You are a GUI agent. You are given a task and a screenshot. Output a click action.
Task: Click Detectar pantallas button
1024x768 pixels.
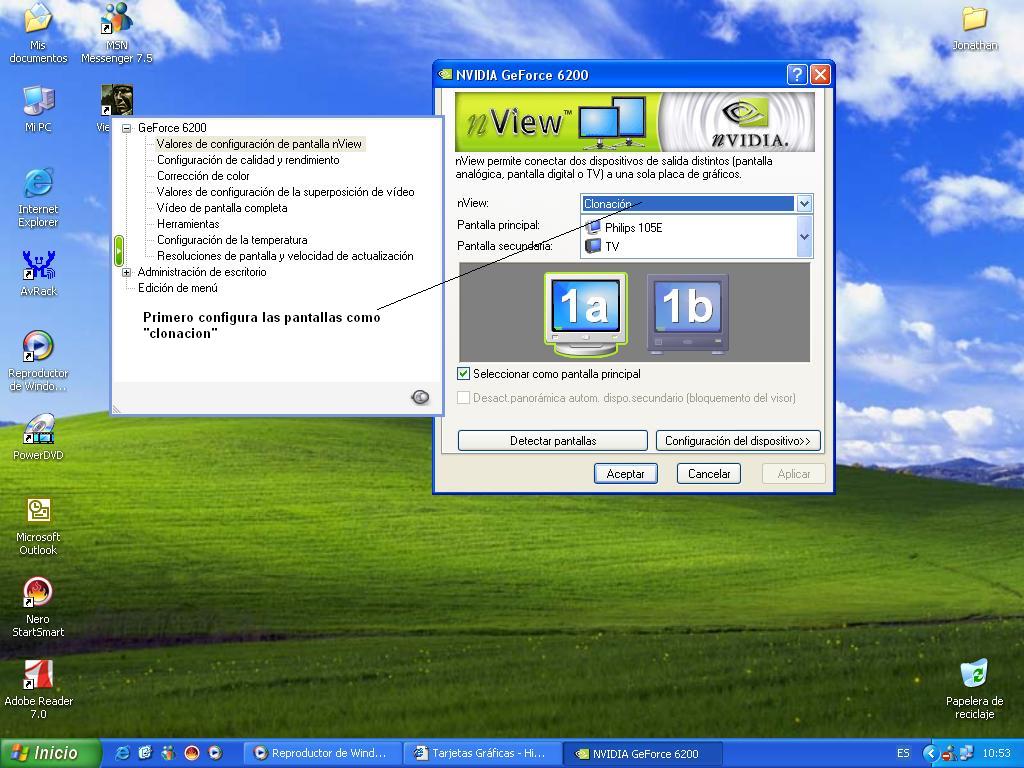[x=552, y=441]
